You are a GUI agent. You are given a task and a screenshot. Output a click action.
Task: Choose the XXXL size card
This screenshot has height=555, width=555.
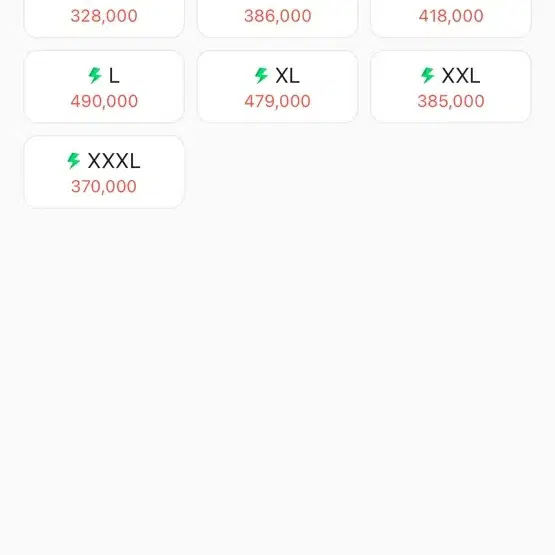(104, 172)
